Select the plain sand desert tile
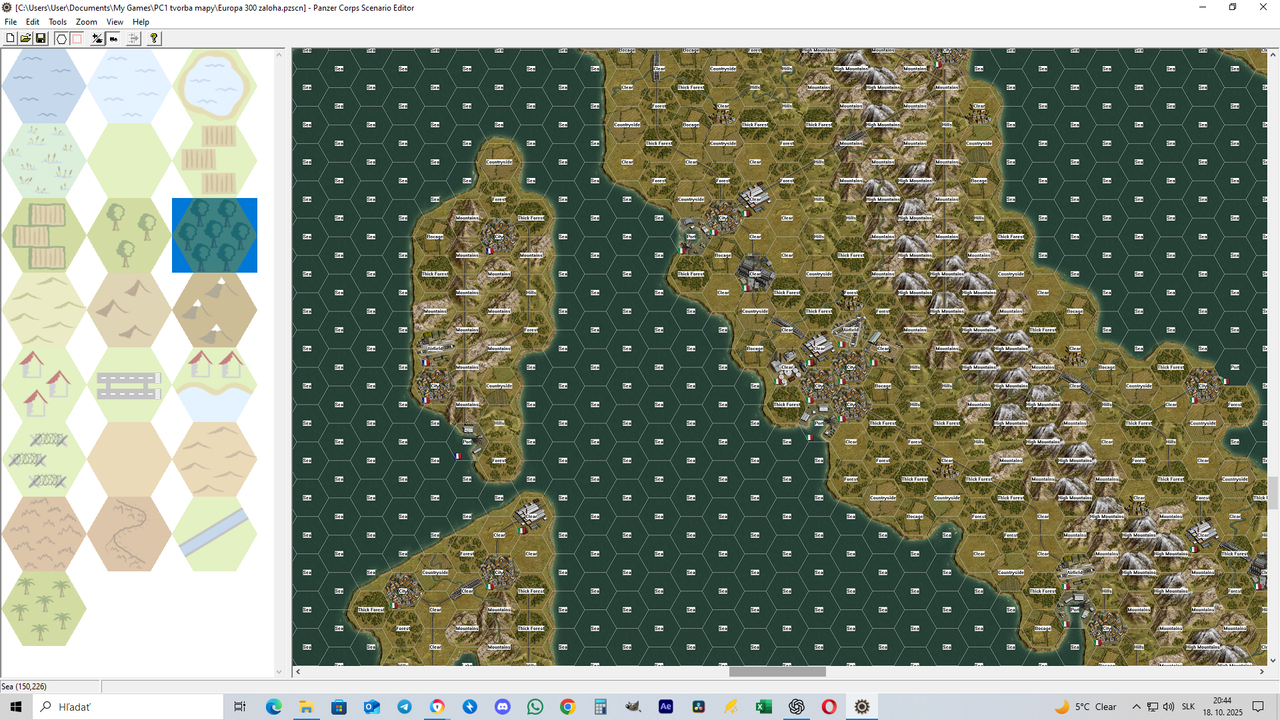The height and width of the screenshot is (720, 1280). click(129, 459)
